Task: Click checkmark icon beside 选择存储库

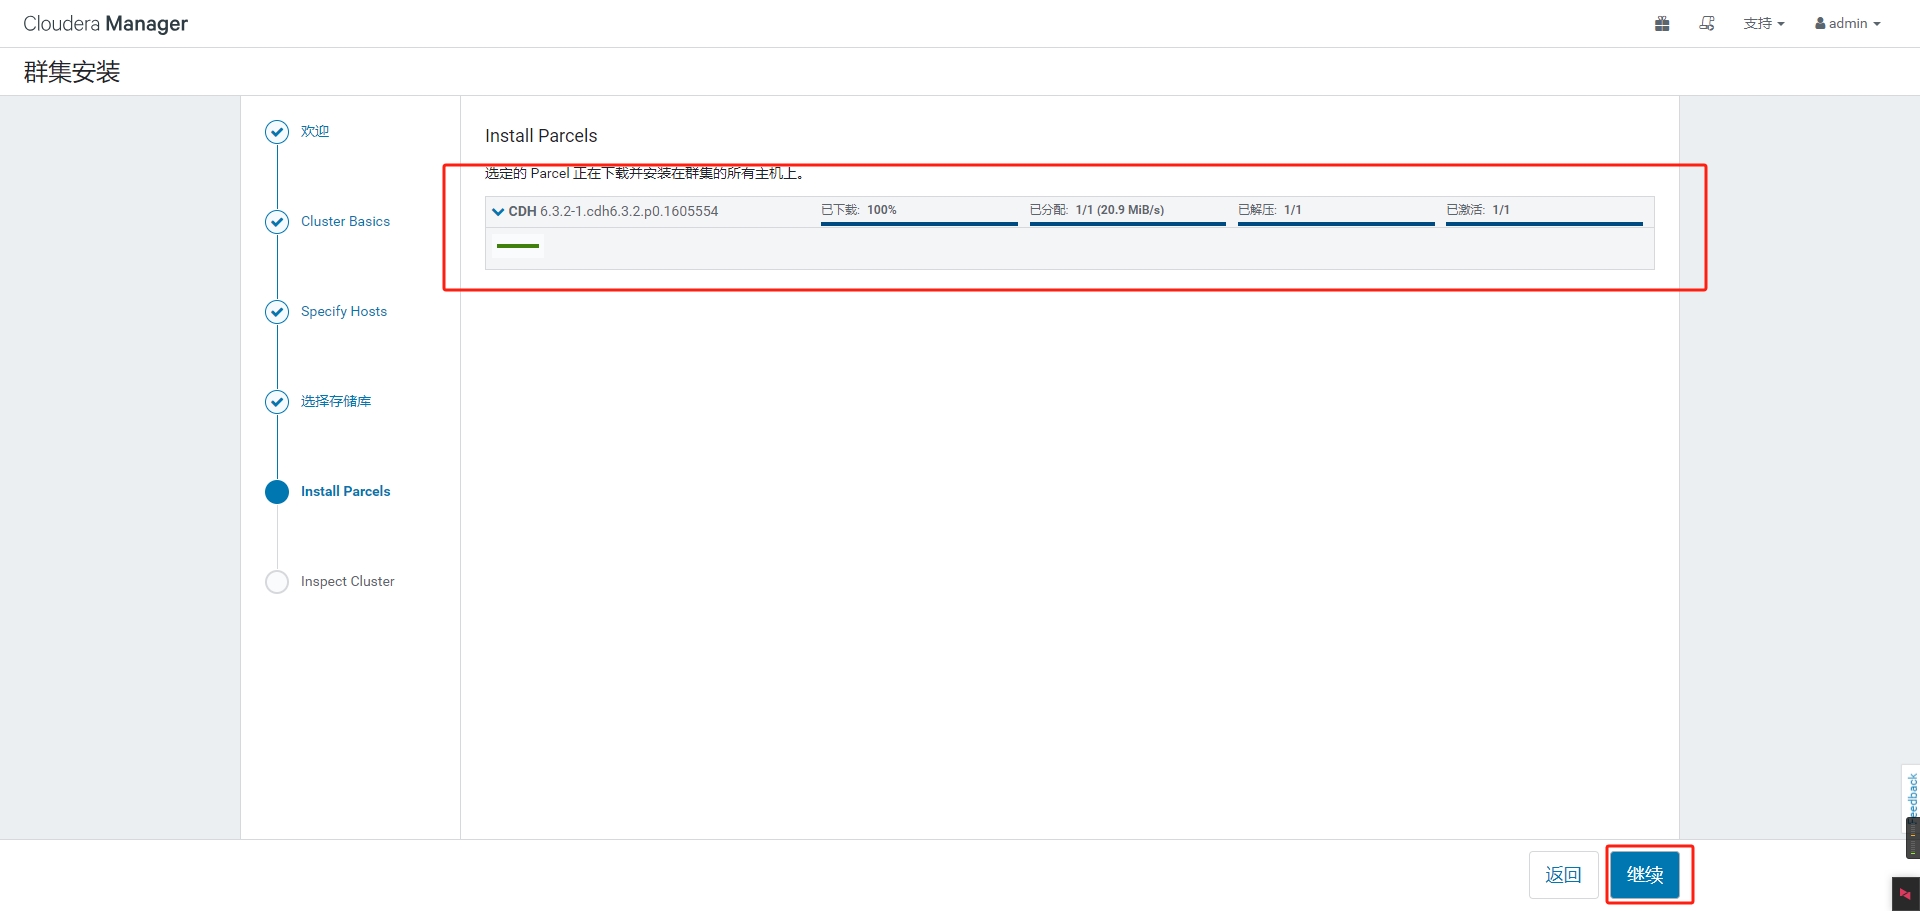Action: click(x=277, y=402)
